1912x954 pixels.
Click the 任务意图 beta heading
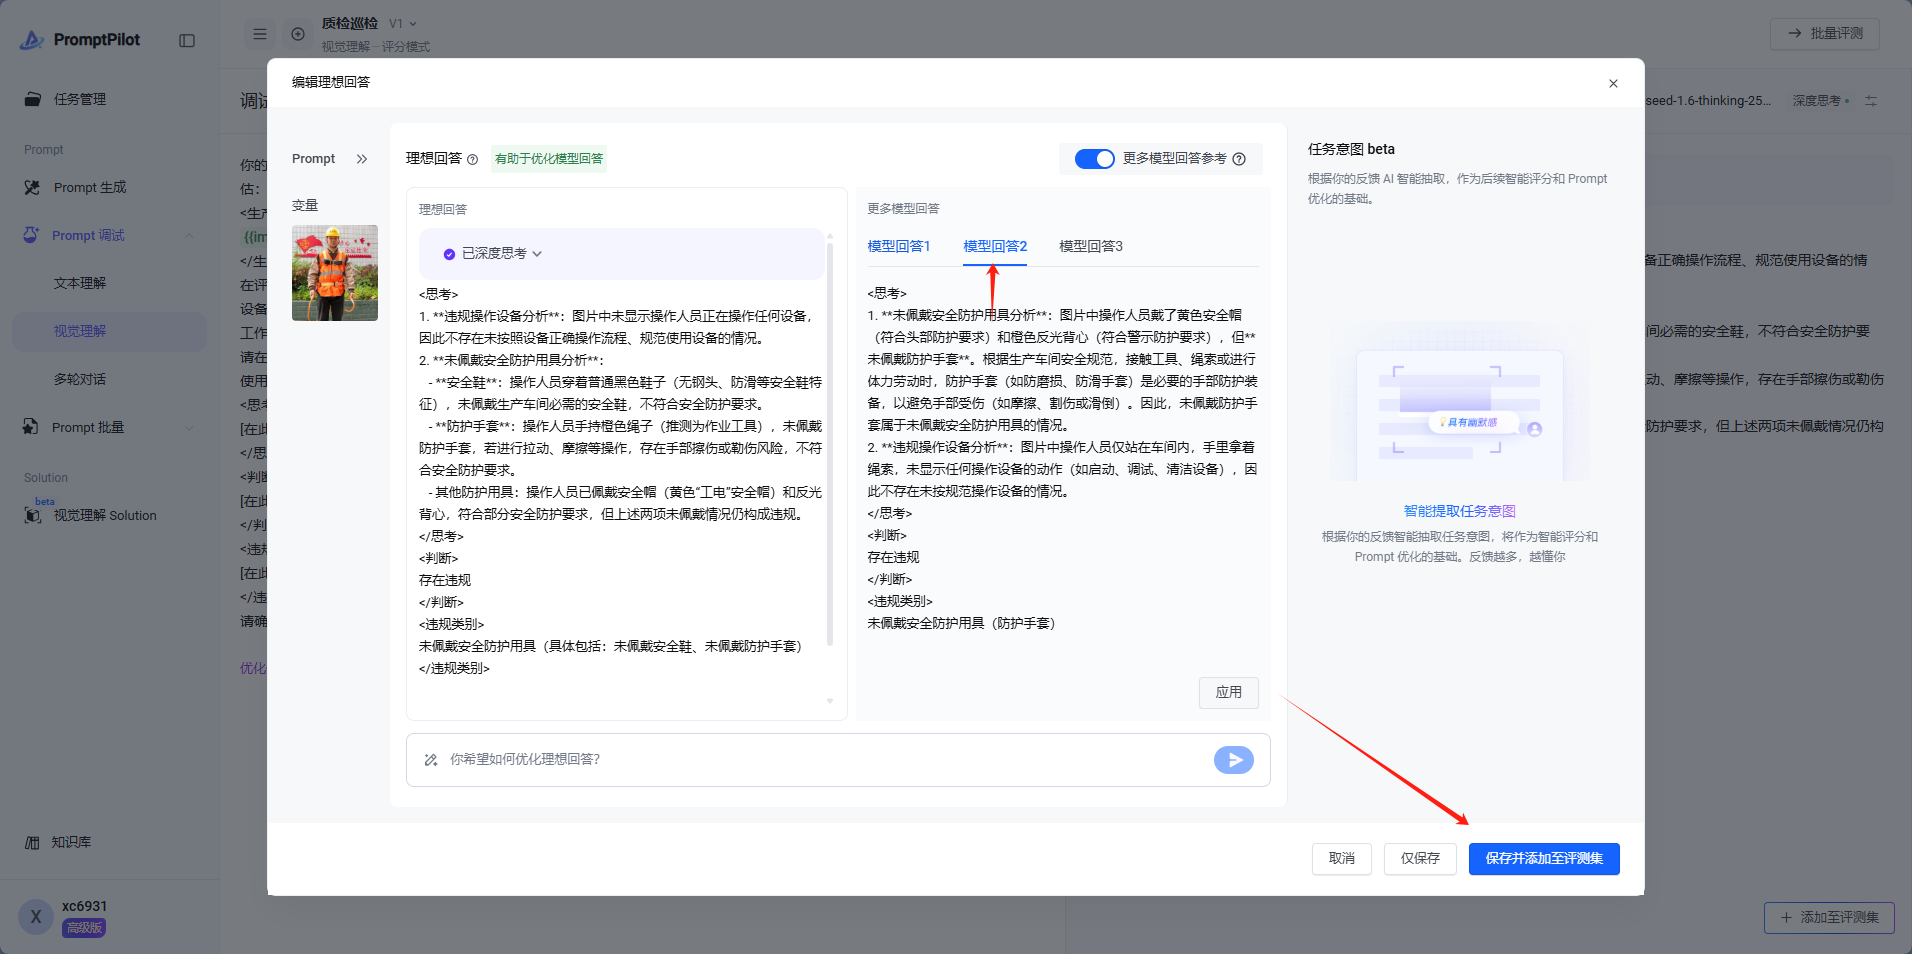1351,149
